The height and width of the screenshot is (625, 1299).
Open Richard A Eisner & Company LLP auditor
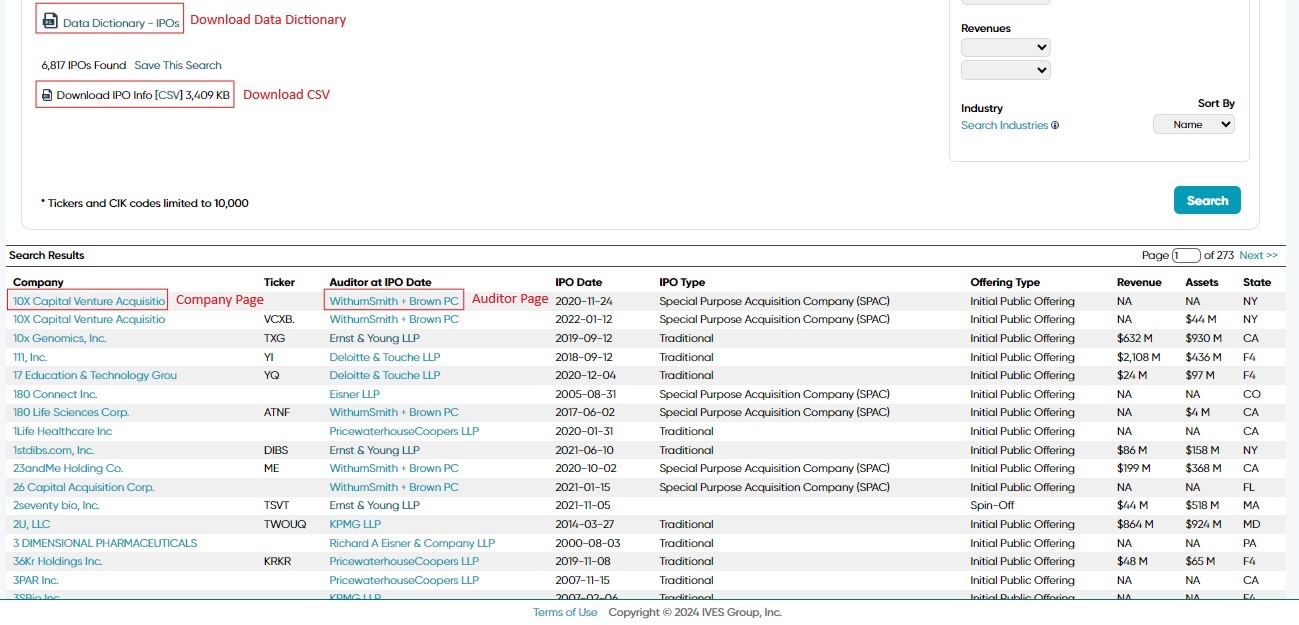412,543
